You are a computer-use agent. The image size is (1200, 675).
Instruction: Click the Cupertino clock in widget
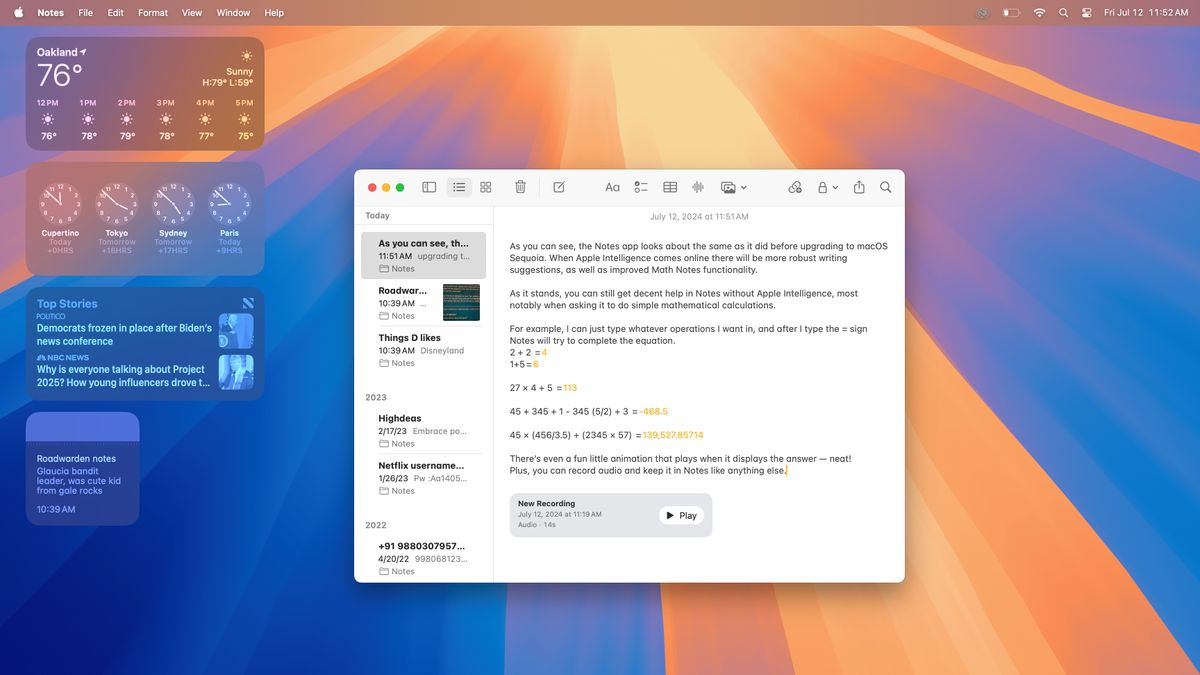pos(60,203)
